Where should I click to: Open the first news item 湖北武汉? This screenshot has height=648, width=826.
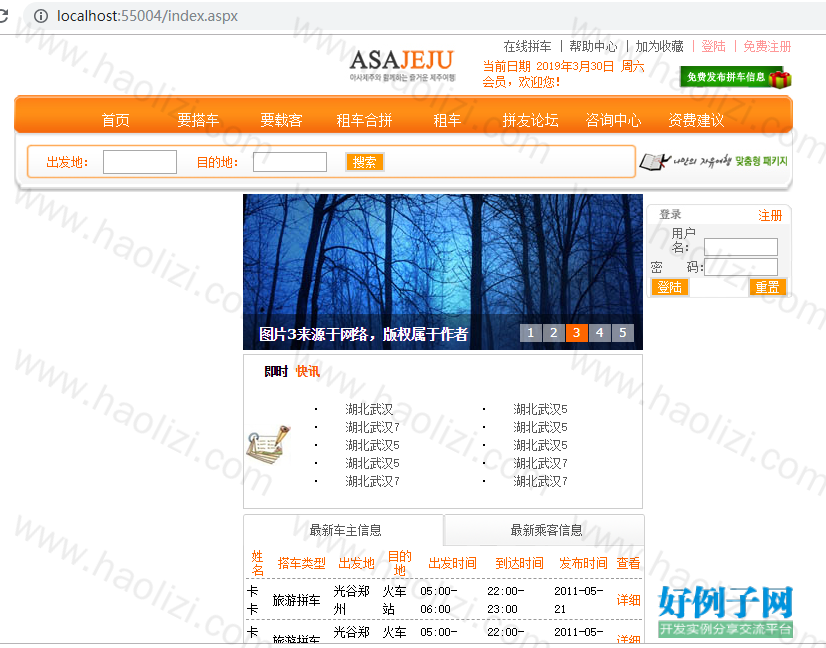[x=369, y=409]
